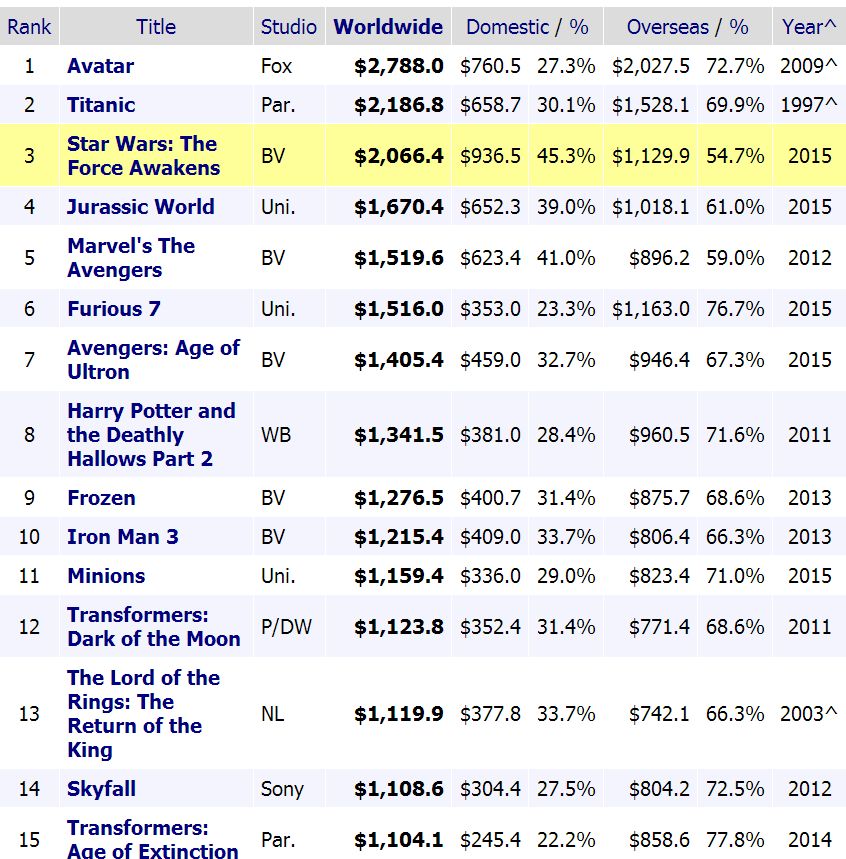
Task: Open the Minions movie link
Action: pyautogui.click(x=106, y=576)
